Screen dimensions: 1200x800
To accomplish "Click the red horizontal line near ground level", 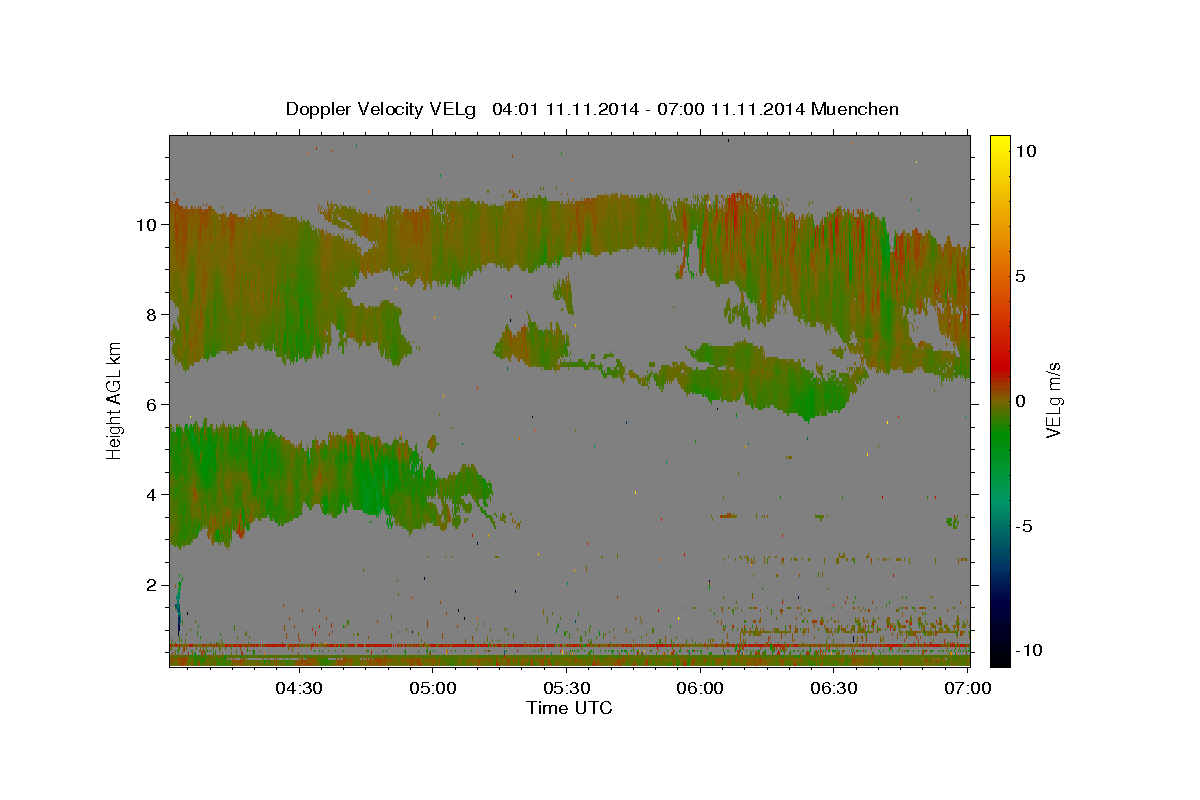I will pyautogui.click(x=569, y=645).
